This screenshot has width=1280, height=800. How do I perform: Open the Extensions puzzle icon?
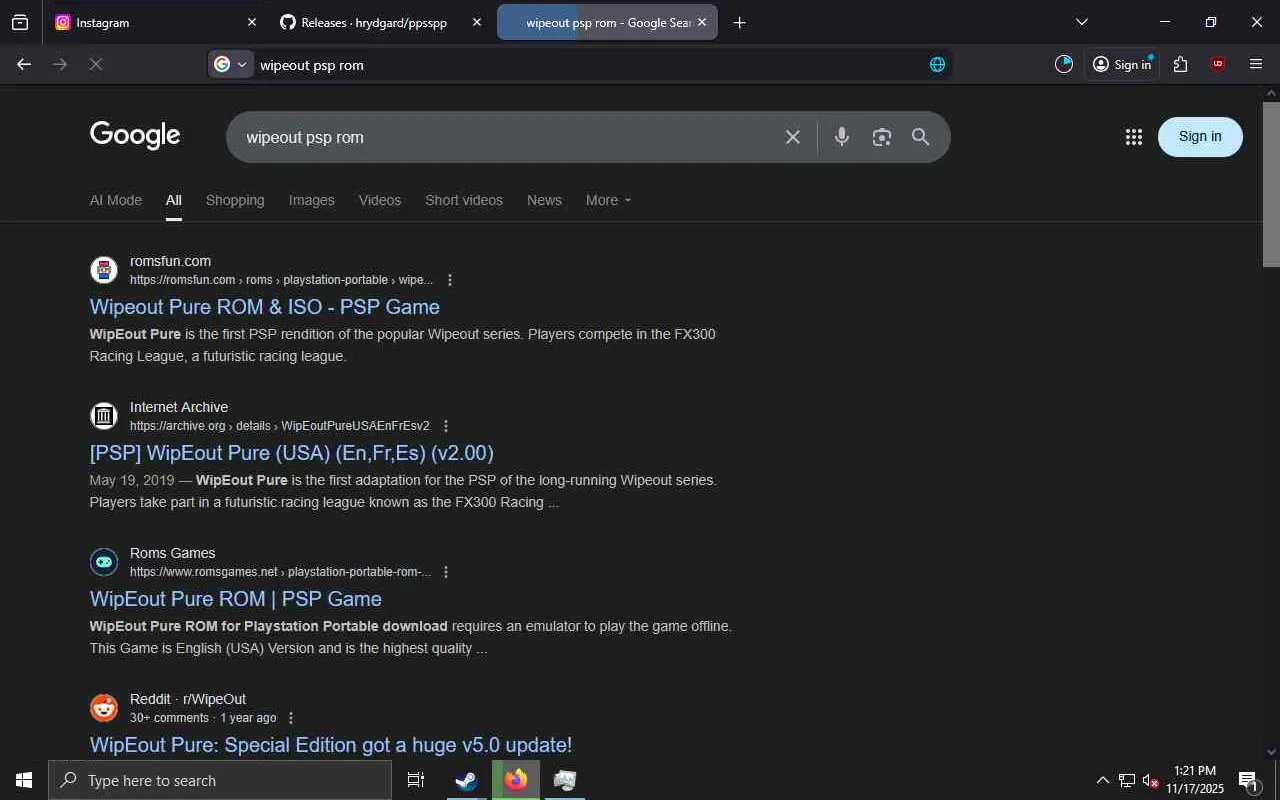1181,64
